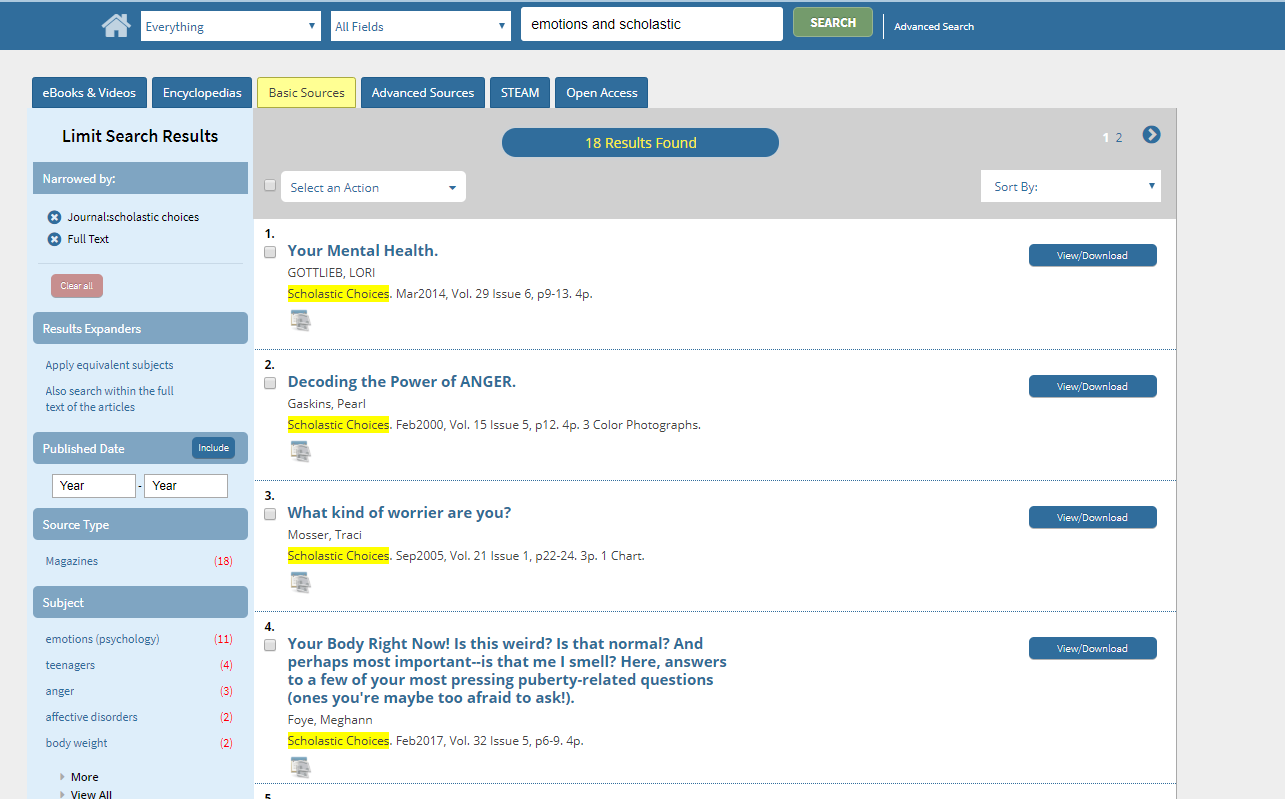Expand 'More' subjects in sidebar
Viewport: 1285px width, 799px height.
(84, 777)
